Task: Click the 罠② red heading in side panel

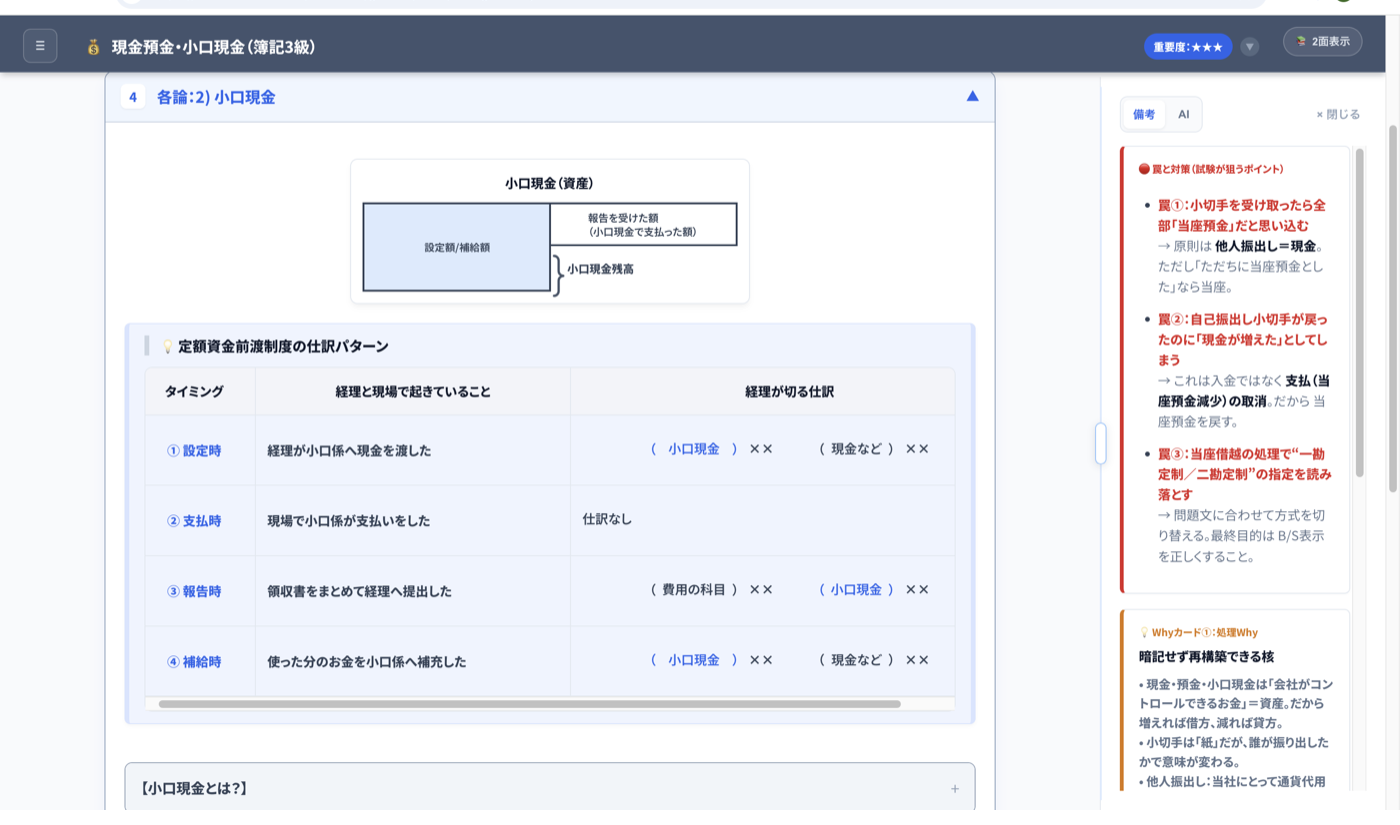Action: 1243,340
